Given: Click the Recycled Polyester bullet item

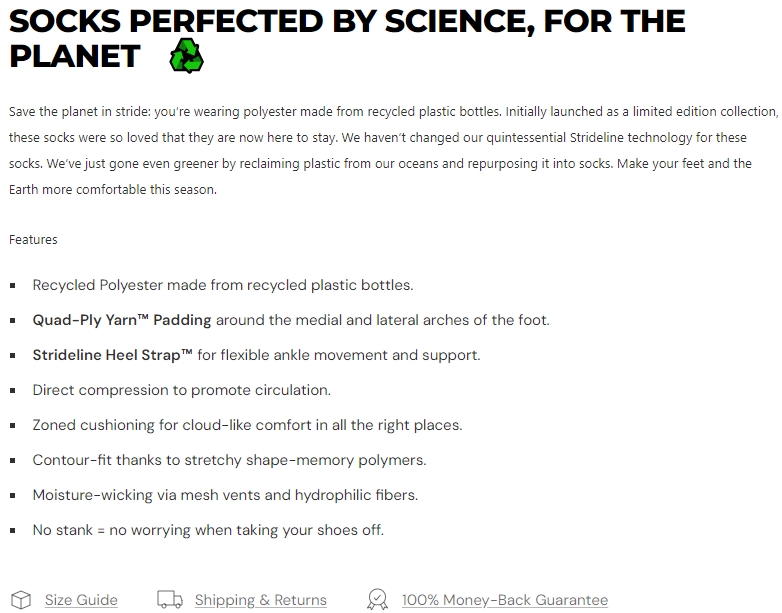Looking at the screenshot, I should tap(222, 285).
